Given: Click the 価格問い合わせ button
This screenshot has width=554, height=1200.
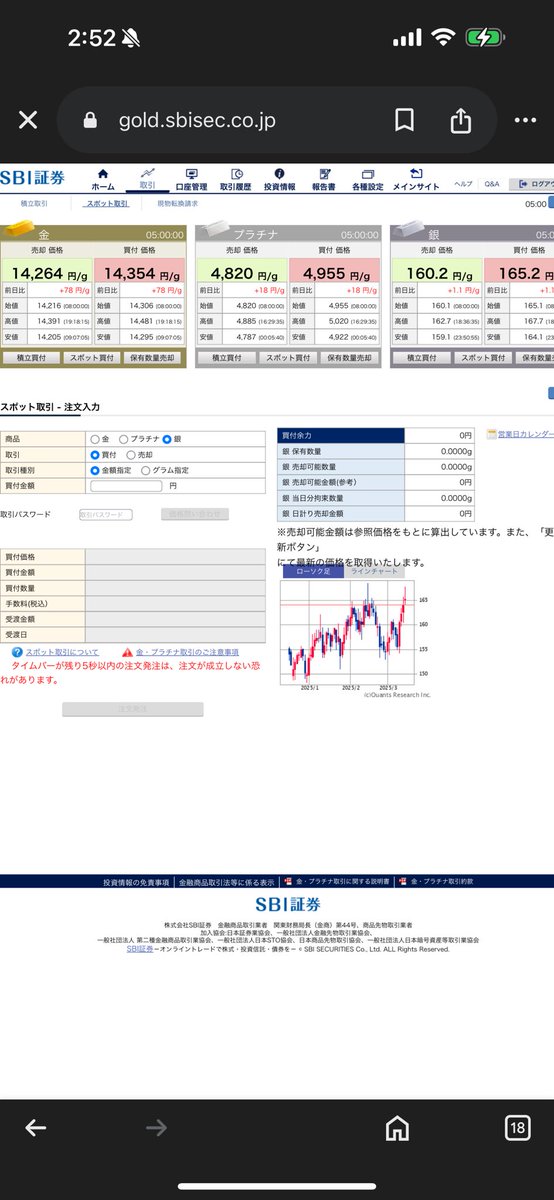Looking at the screenshot, I should tap(194, 514).
